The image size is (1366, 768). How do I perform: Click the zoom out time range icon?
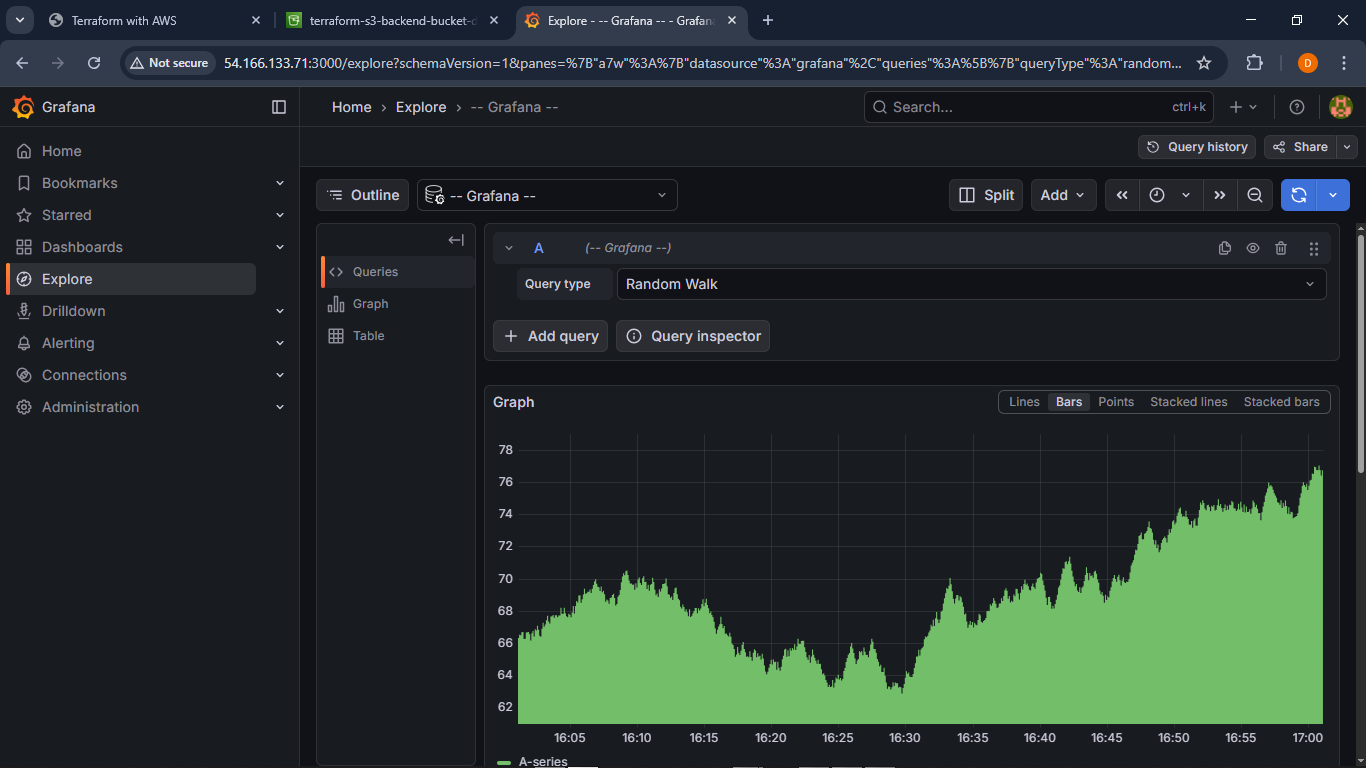coord(1254,195)
